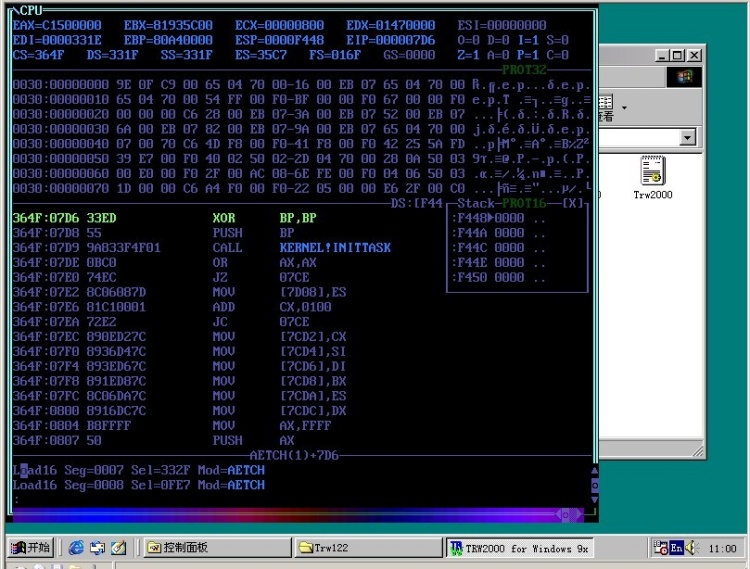Minimize the Explorer window behind the debugger

click(x=662, y=55)
